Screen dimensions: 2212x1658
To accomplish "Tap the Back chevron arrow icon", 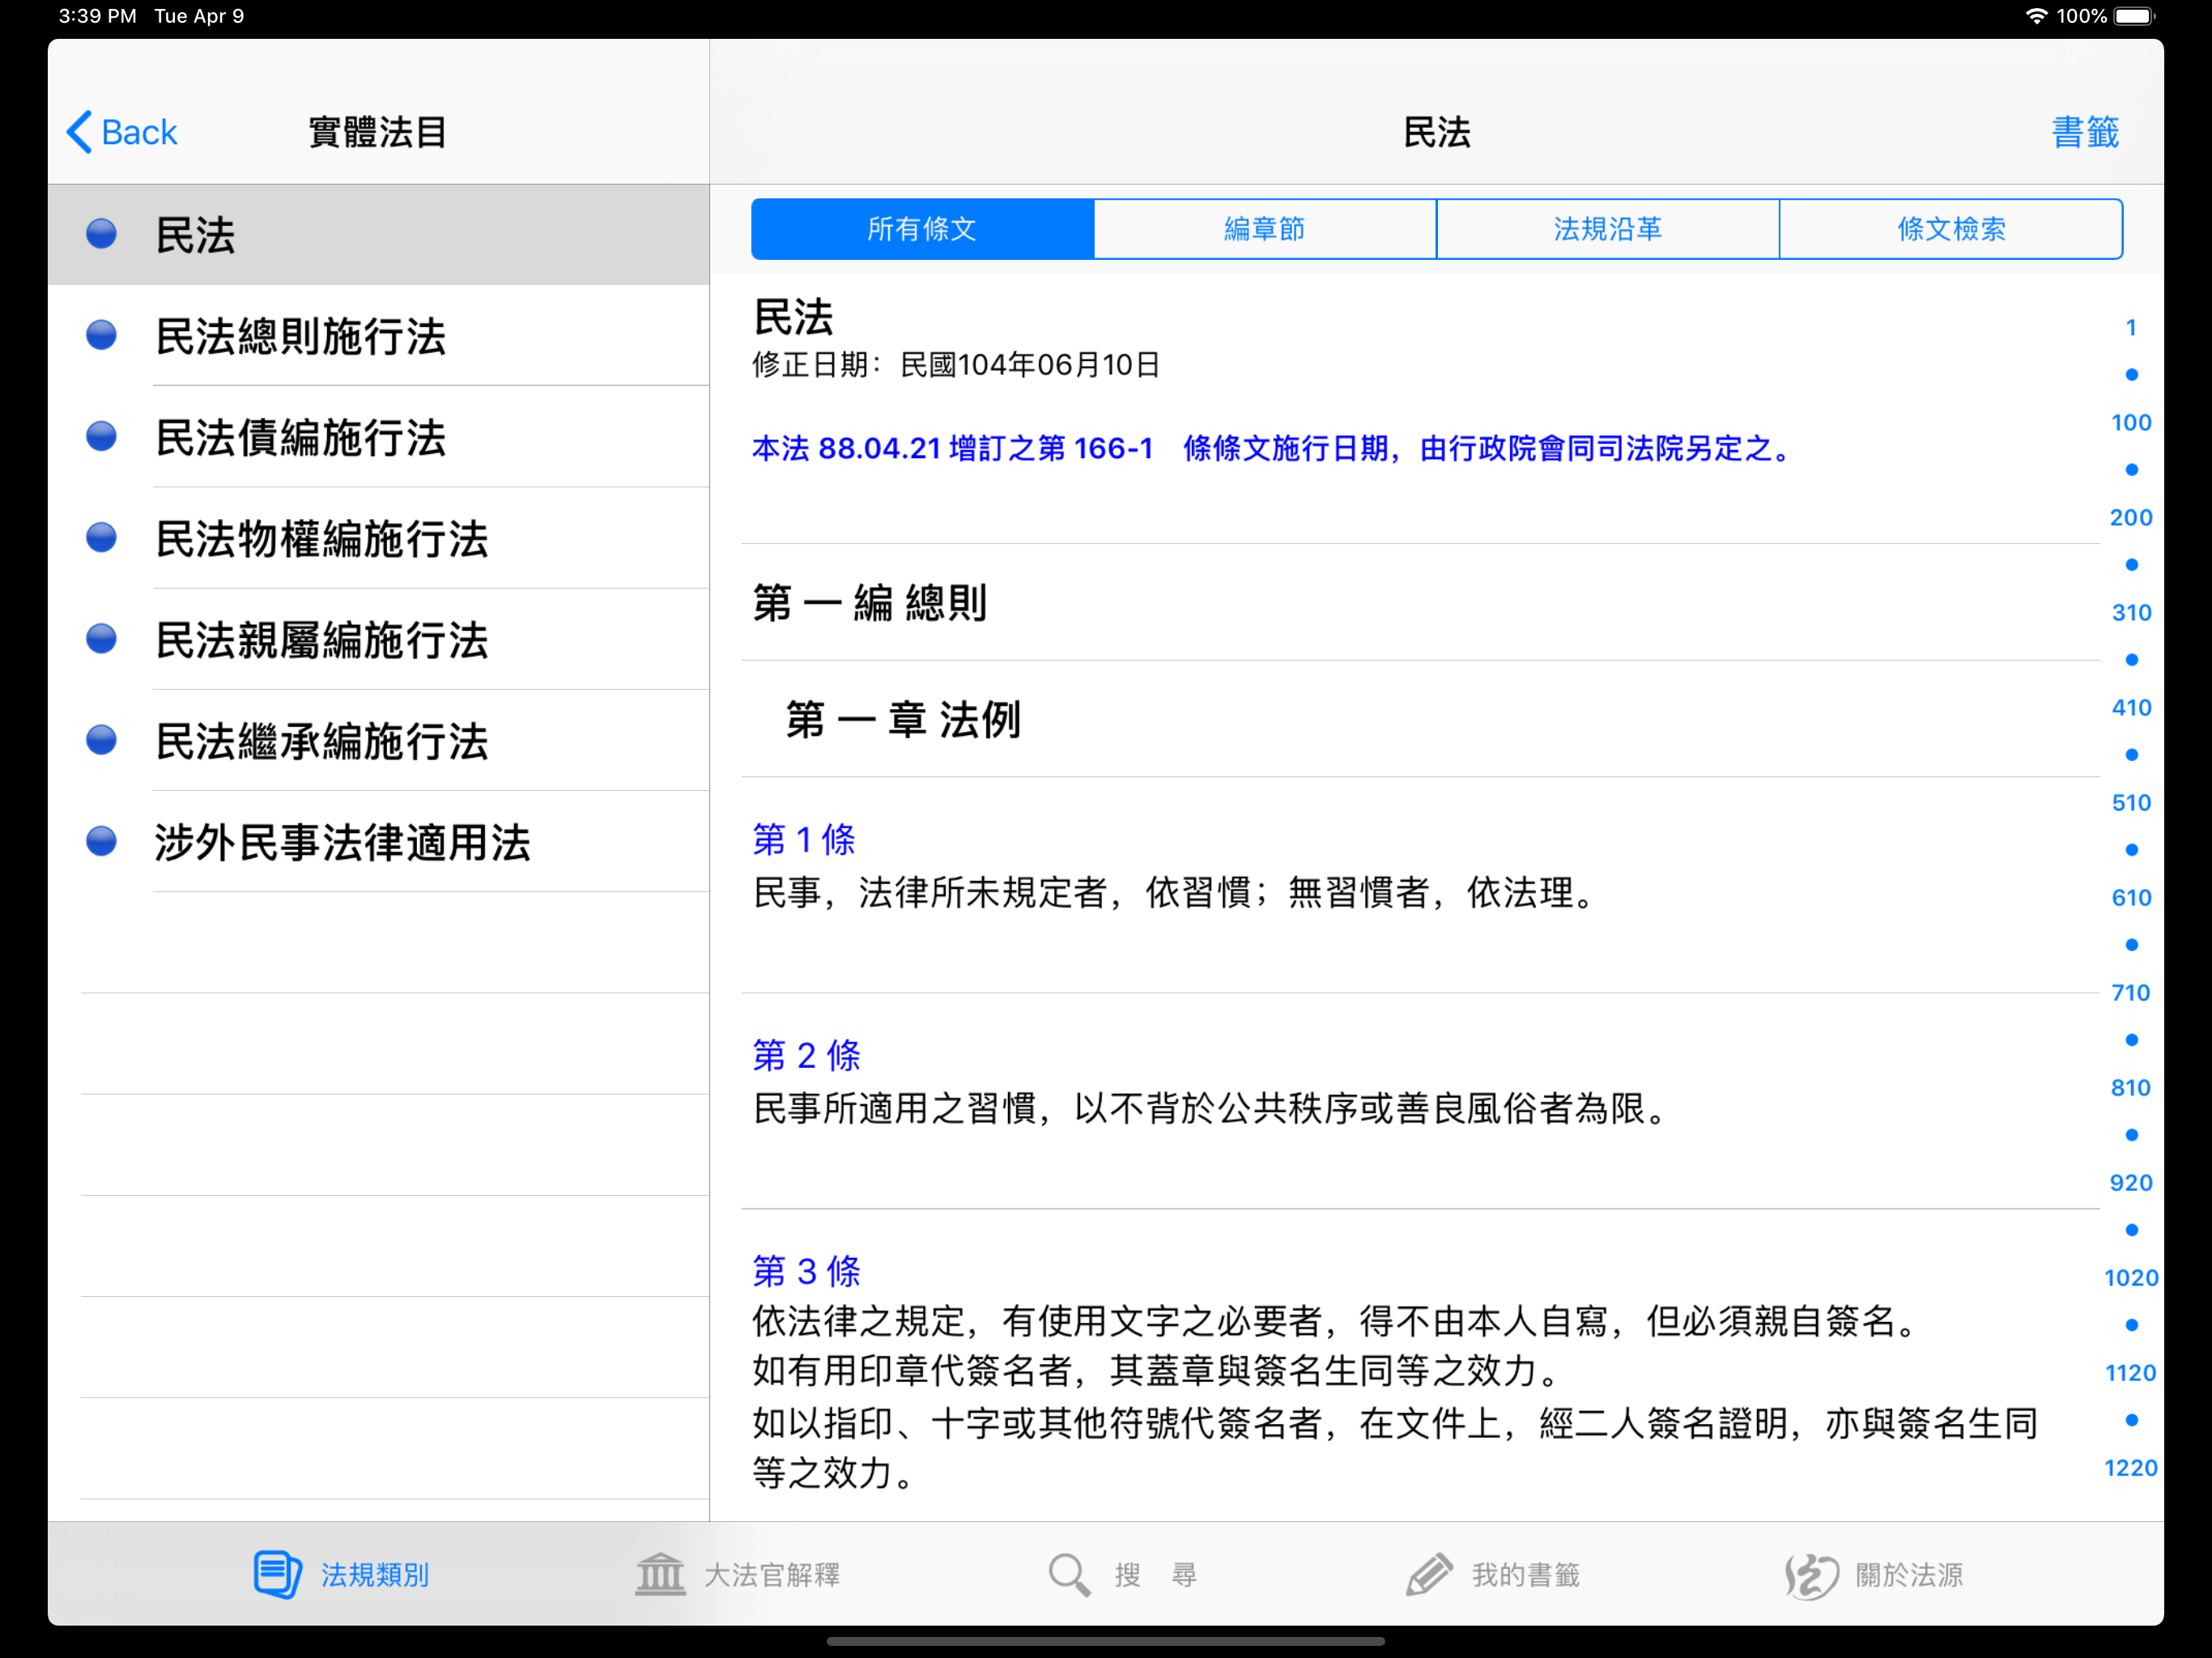I will [79, 132].
